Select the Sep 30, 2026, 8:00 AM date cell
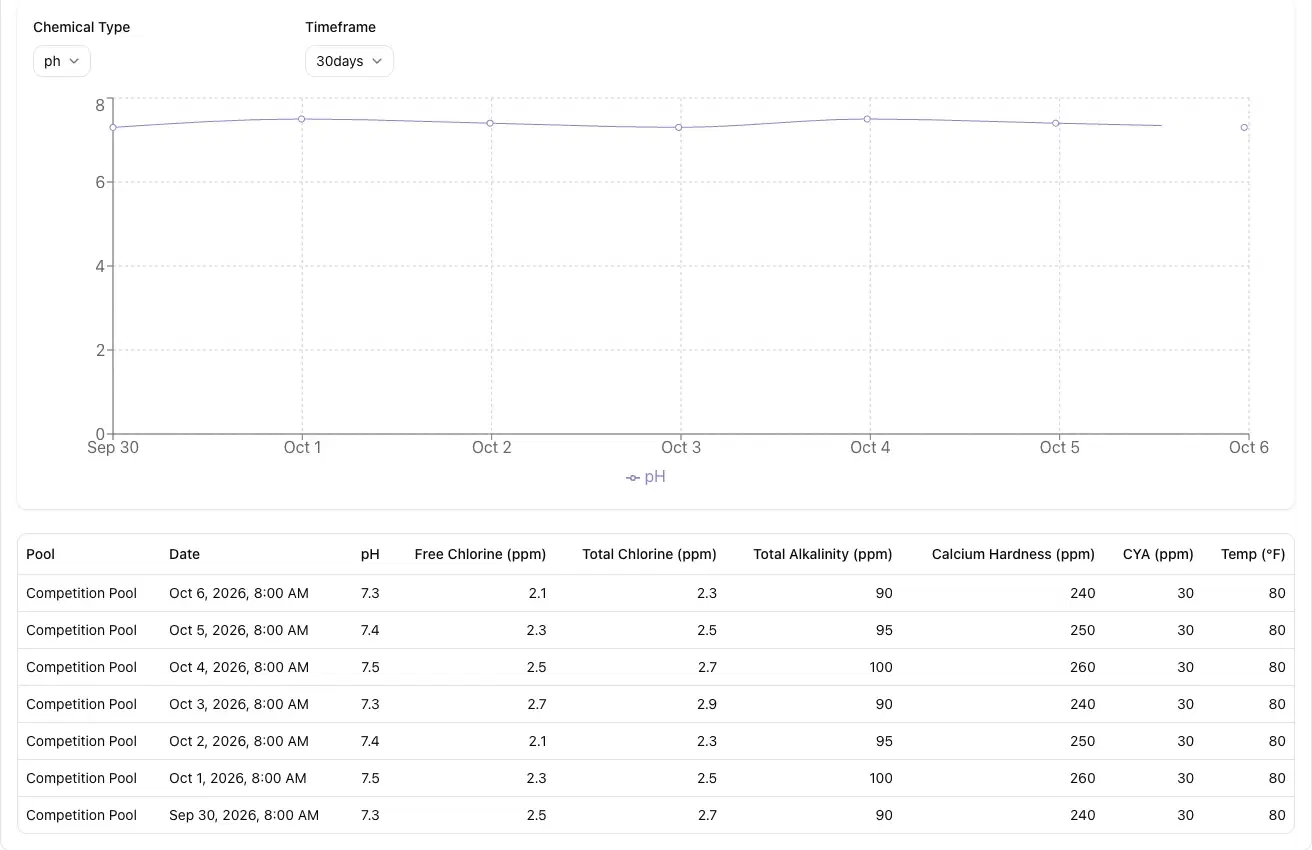This screenshot has width=1312, height=850. 244,815
